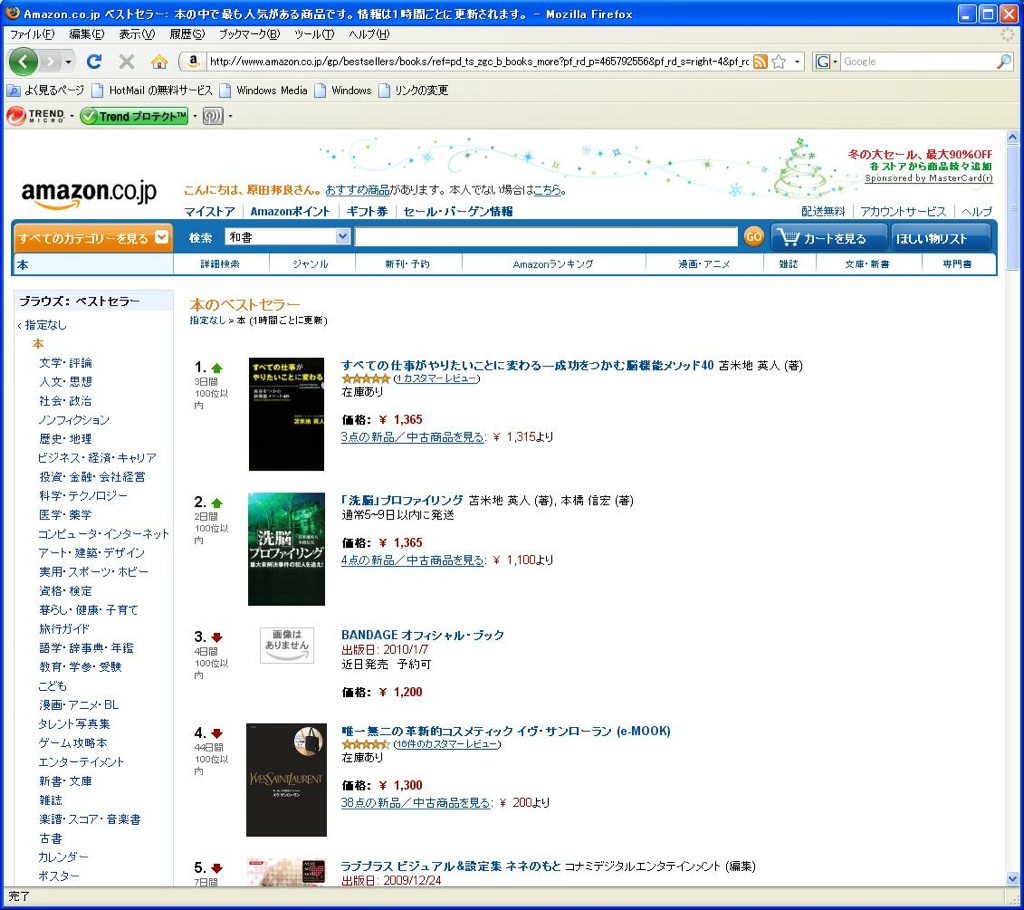The image size is (1024, 910).
Task: Open the ファイル menu
Action: pyautogui.click(x=32, y=34)
